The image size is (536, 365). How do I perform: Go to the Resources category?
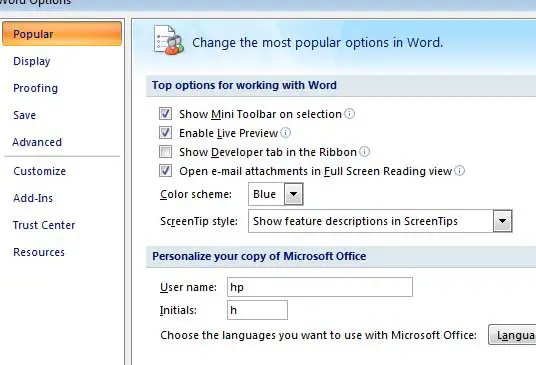(39, 252)
